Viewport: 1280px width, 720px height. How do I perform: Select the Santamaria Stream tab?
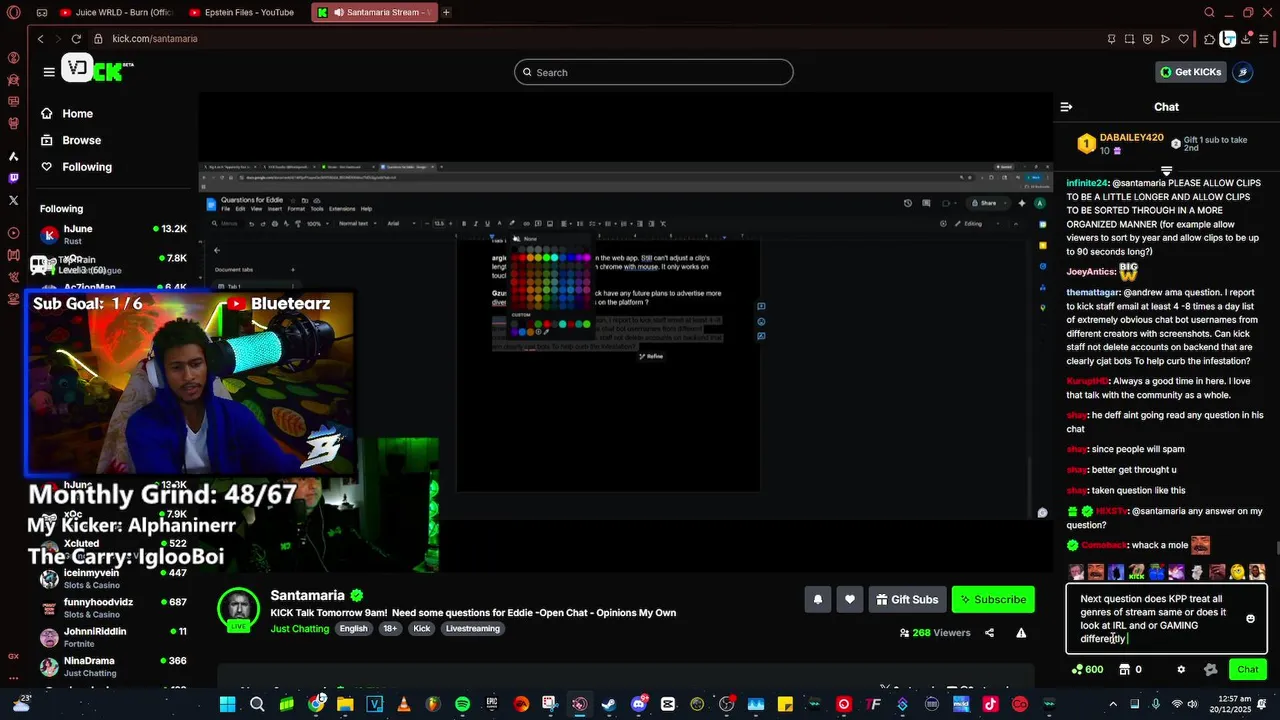373,12
